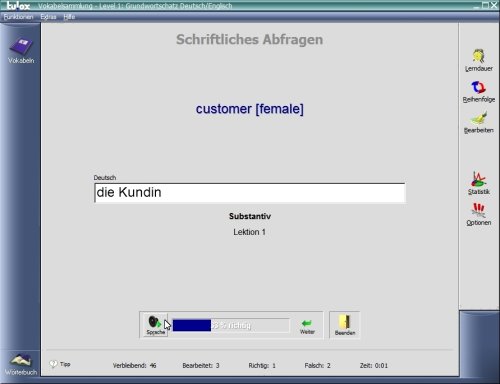Open the Extras menu
500x384 pixels.
click(x=48, y=17)
